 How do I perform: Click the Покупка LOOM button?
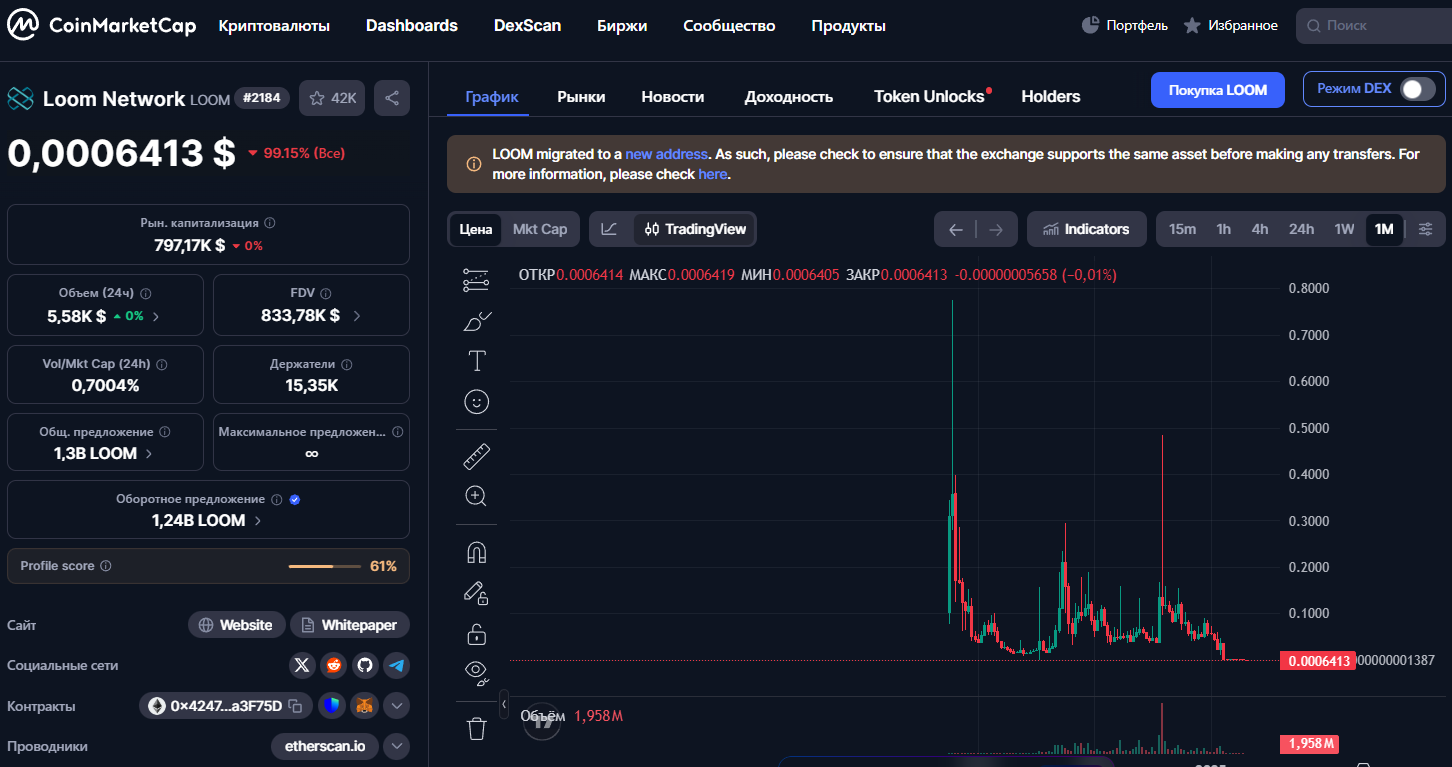coord(1217,90)
